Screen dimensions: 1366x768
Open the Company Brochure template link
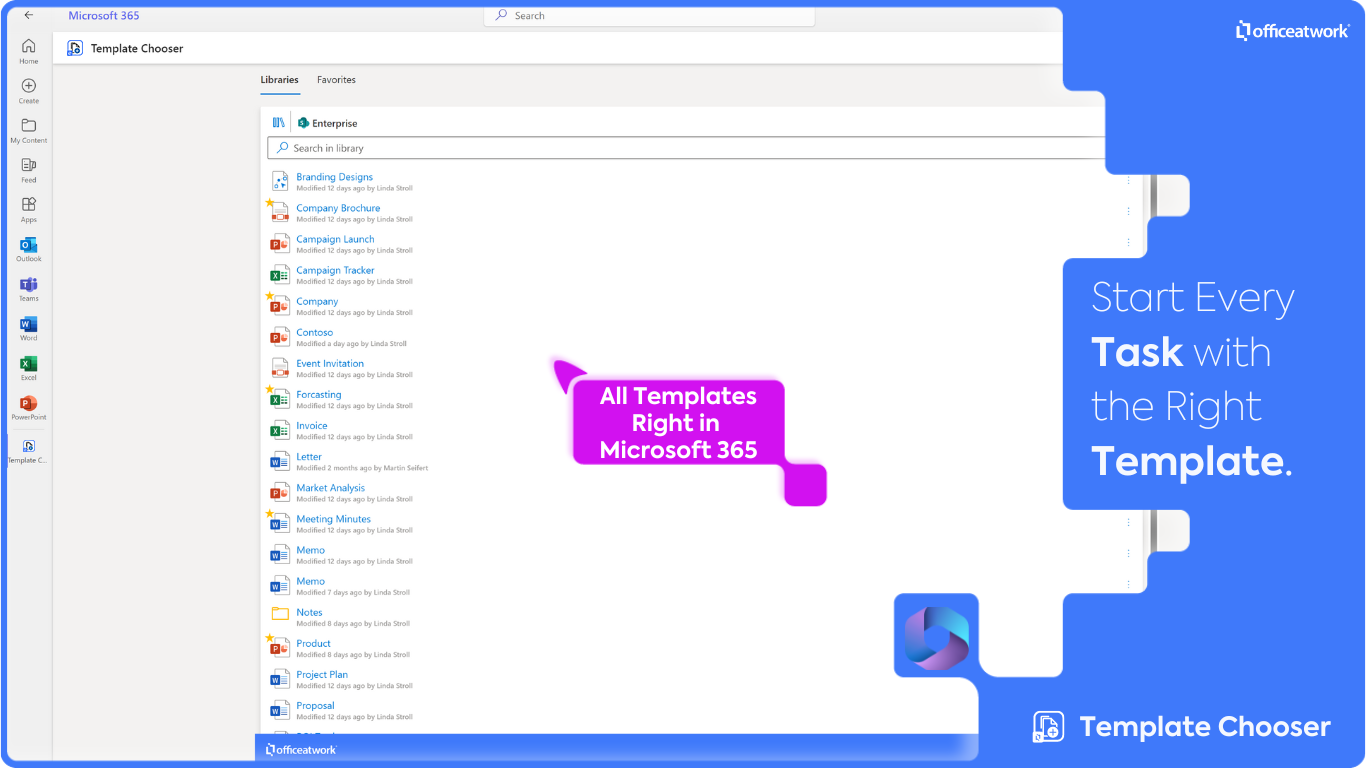pyautogui.click(x=338, y=208)
